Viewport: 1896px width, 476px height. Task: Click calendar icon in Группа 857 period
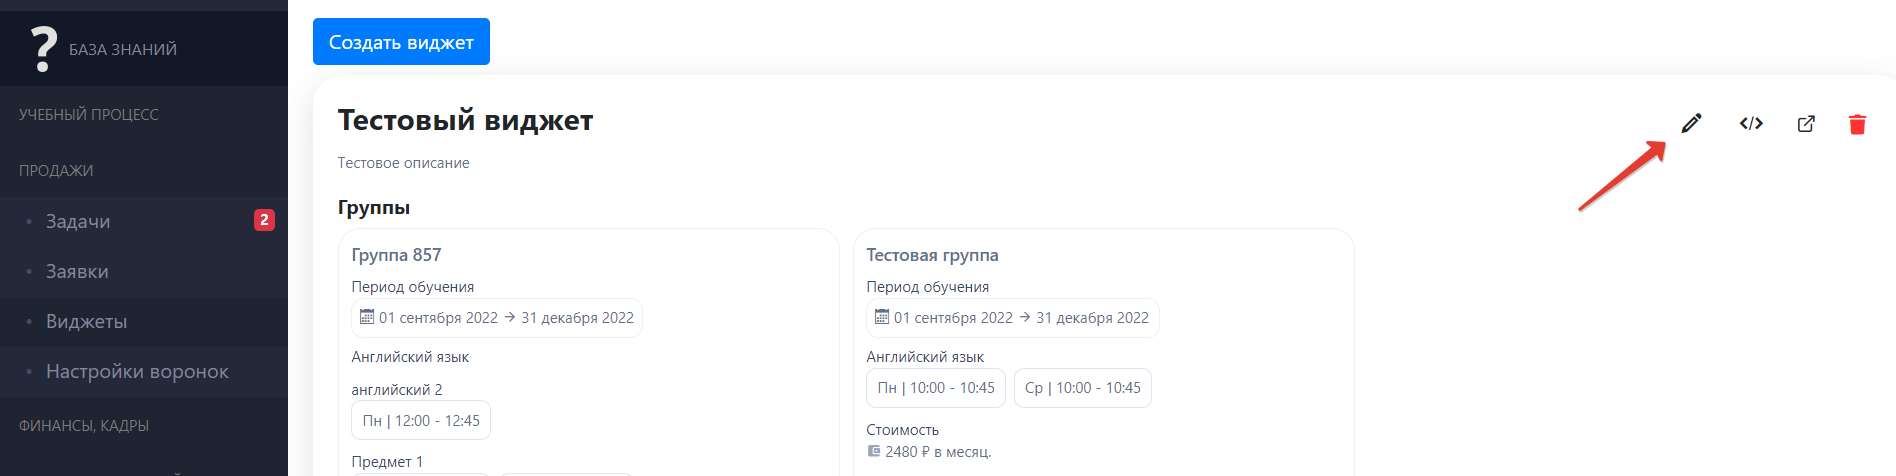[x=367, y=316]
